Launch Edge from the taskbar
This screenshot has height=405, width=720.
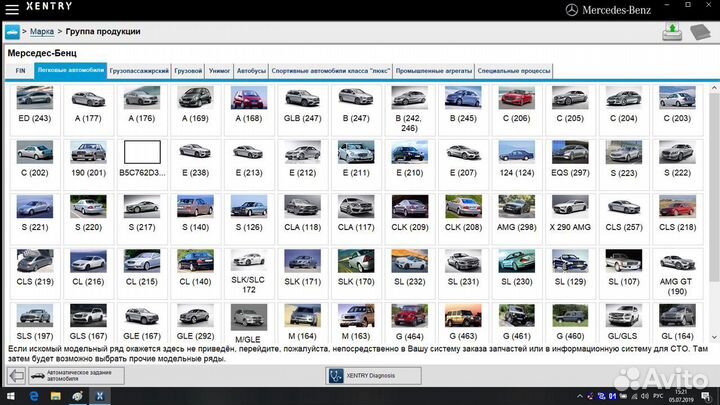(x=34, y=396)
